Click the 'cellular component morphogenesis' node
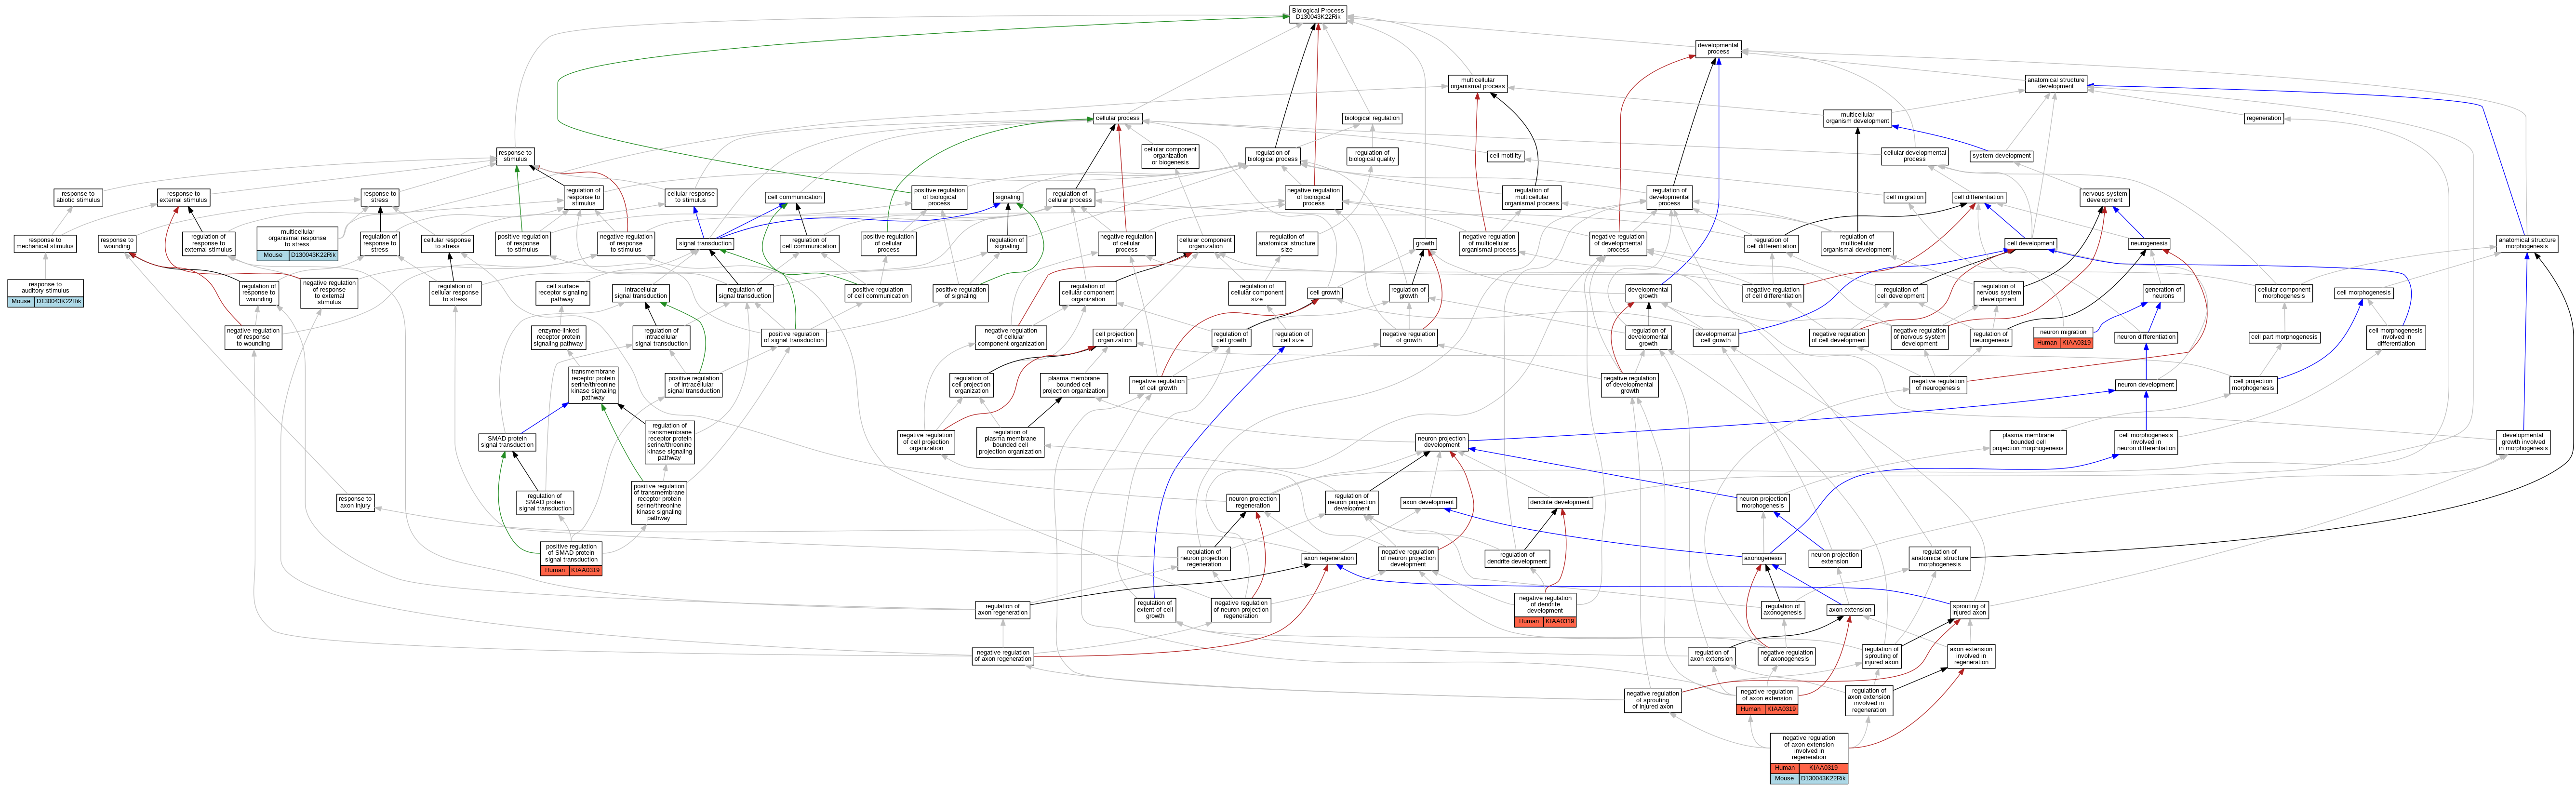 pos(2284,293)
